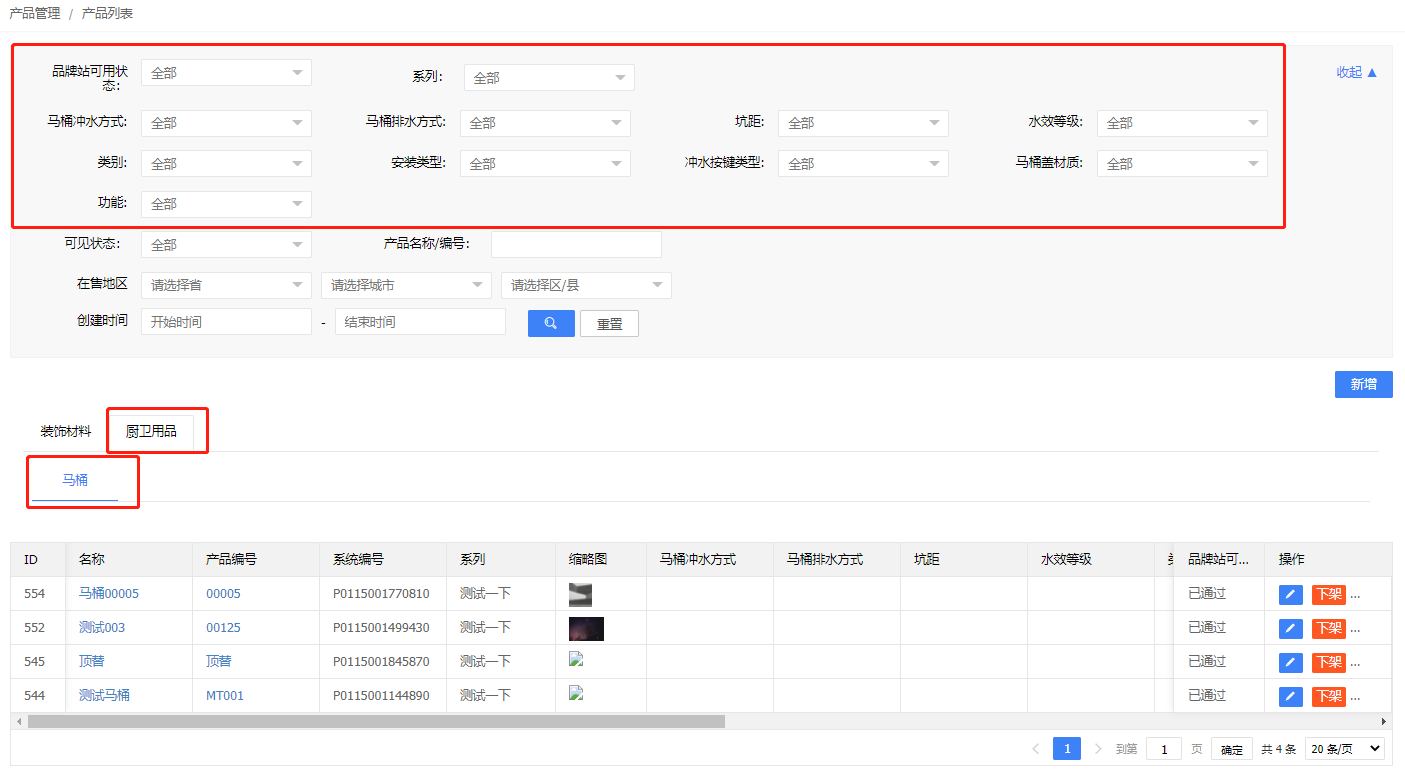Image resolution: width=1405 pixels, height=775 pixels.
Task: Click edit pencil icon for 测试马桶 row
Action: point(1290,697)
